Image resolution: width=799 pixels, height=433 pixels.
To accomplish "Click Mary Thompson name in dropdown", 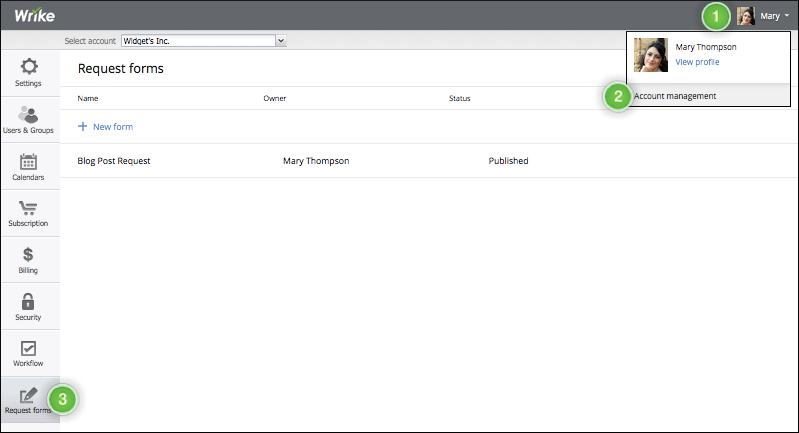I will [706, 47].
